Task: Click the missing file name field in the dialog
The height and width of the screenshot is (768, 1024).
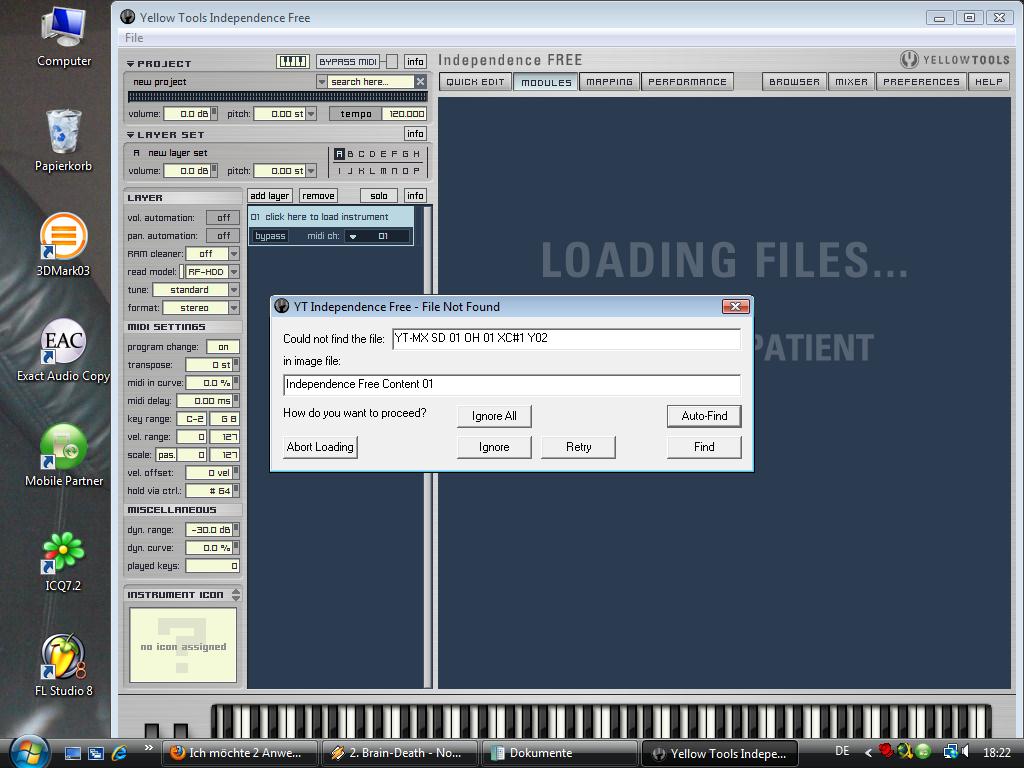Action: [566, 338]
